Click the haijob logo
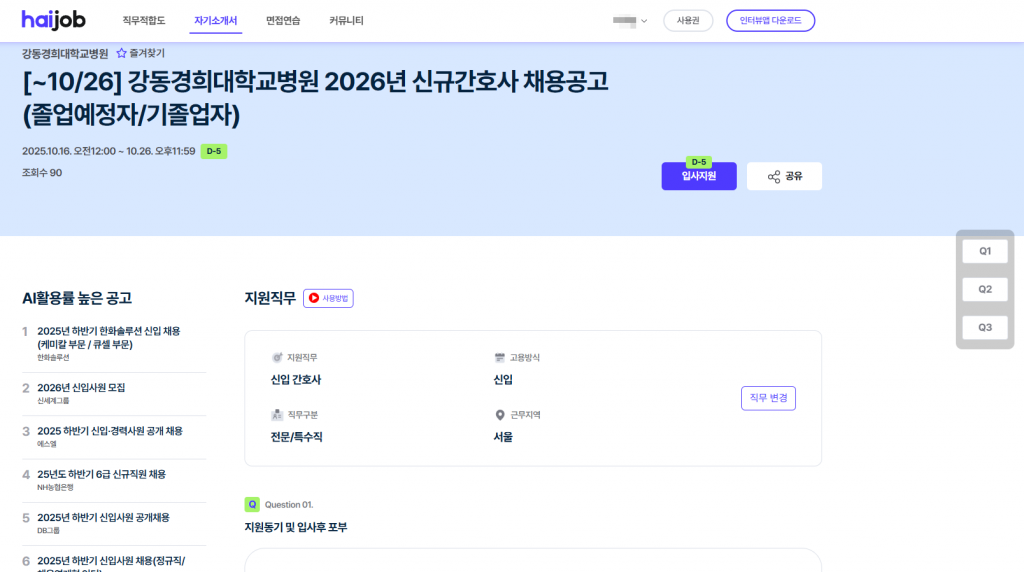This screenshot has width=1024, height=572. click(55, 21)
